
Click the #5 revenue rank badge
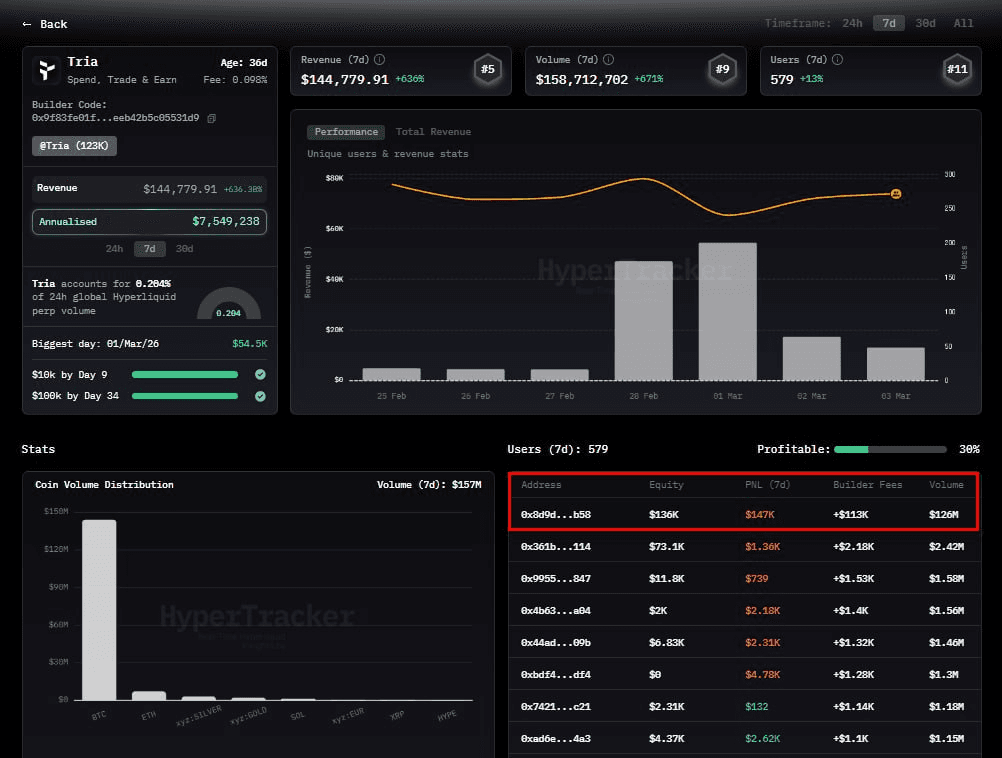tap(487, 70)
